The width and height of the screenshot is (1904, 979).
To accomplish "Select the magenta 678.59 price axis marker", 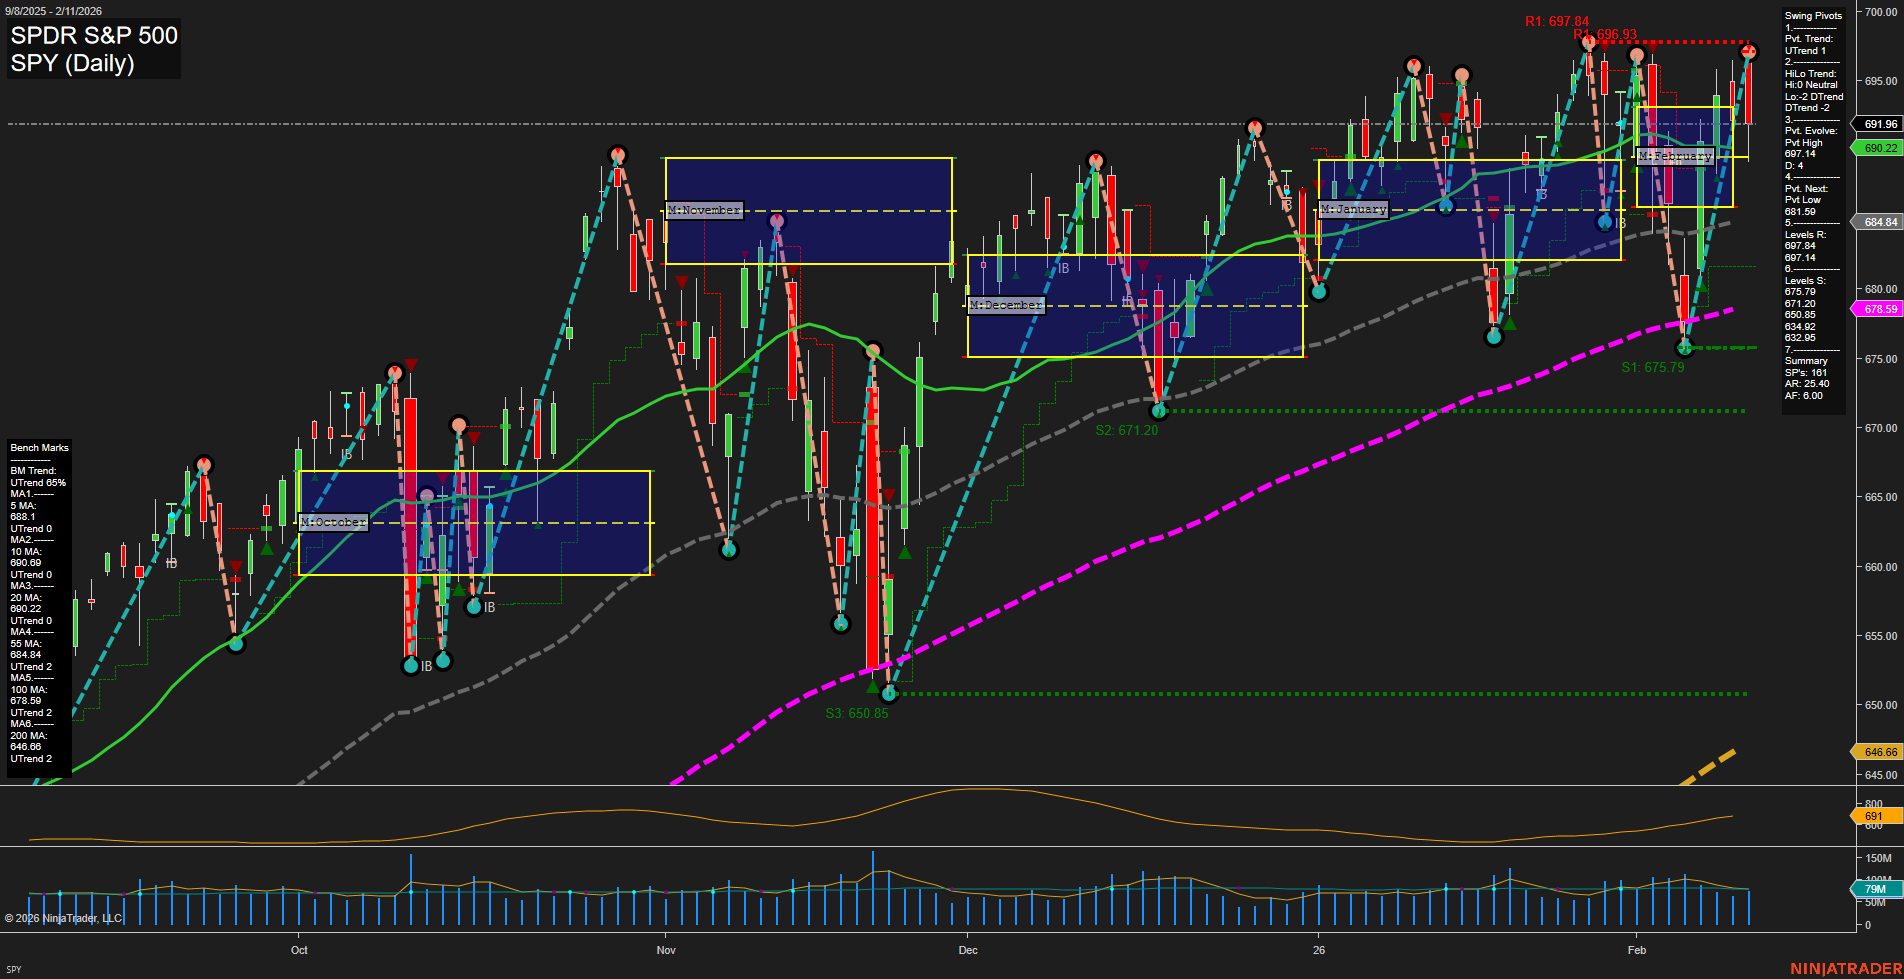I will tap(1879, 310).
